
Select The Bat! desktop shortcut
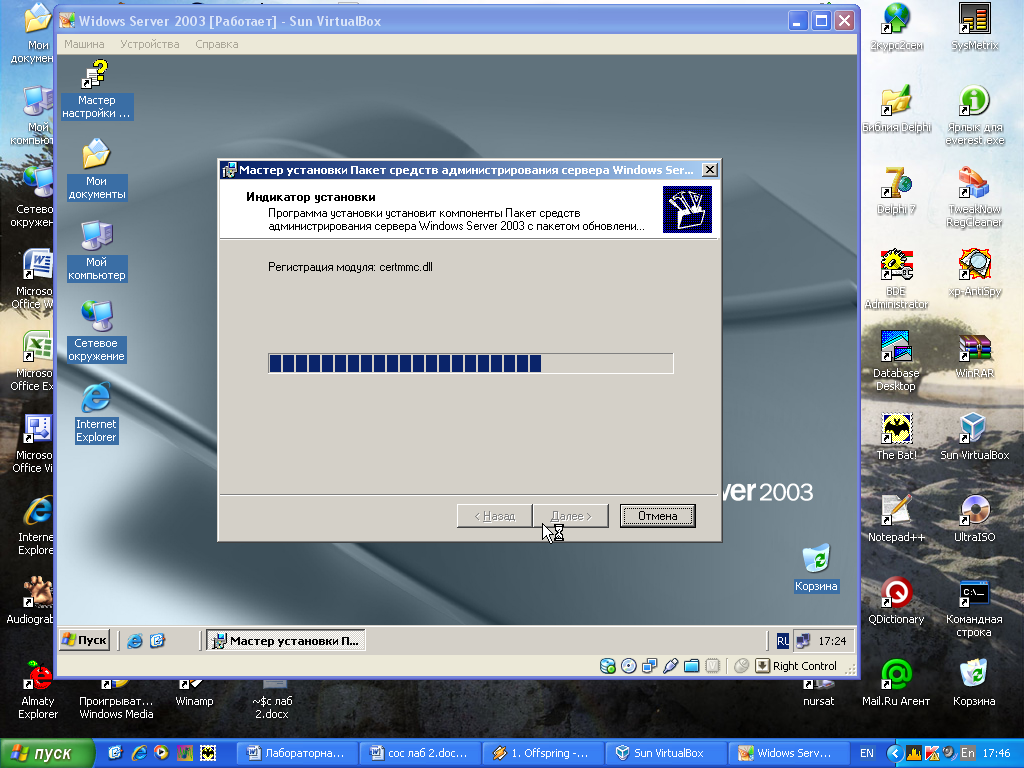click(x=896, y=437)
